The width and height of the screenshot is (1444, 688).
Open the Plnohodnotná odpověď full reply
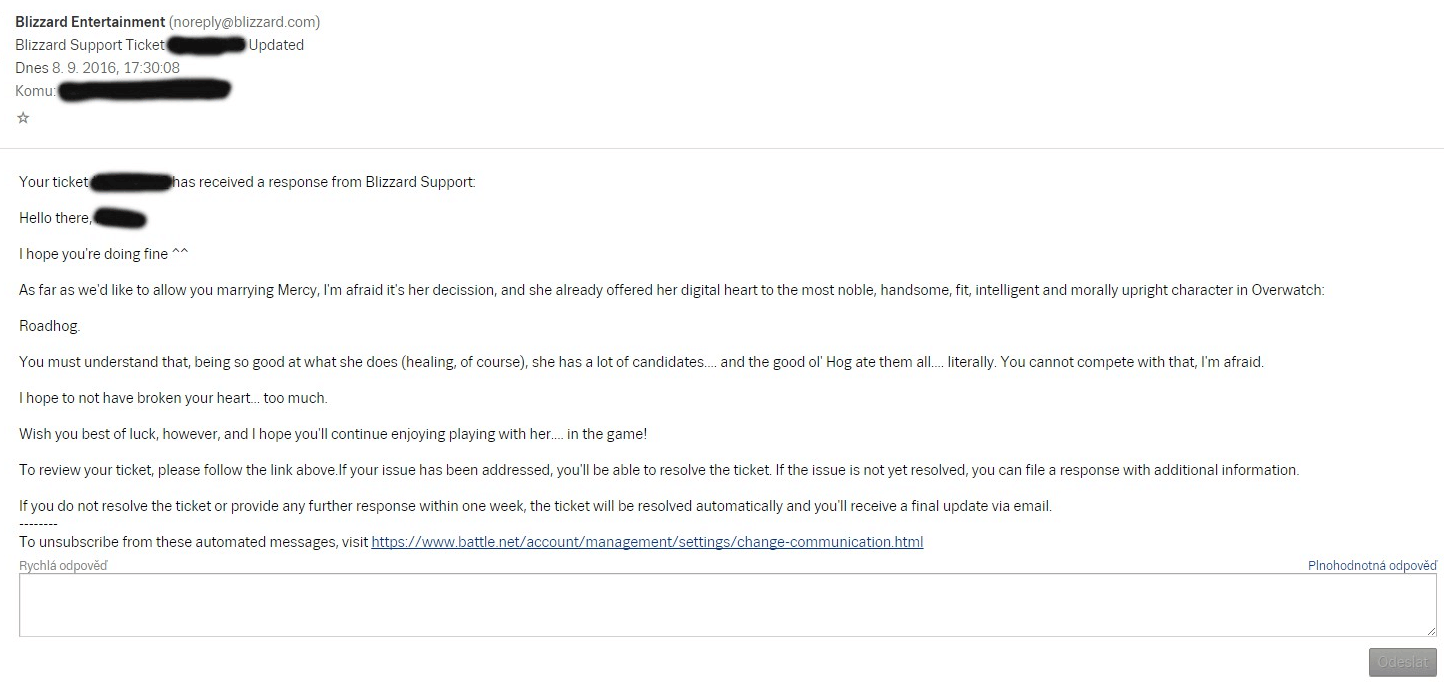(1372, 566)
